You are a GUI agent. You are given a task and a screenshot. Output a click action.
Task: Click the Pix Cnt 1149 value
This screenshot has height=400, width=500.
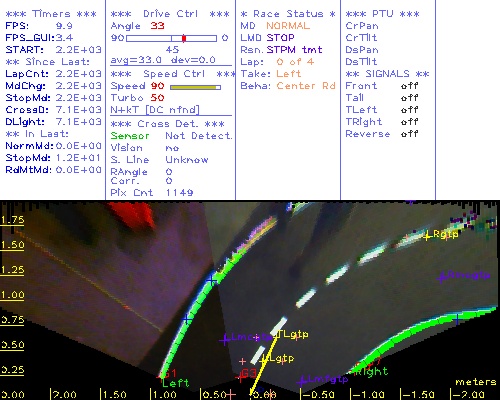click(179, 193)
